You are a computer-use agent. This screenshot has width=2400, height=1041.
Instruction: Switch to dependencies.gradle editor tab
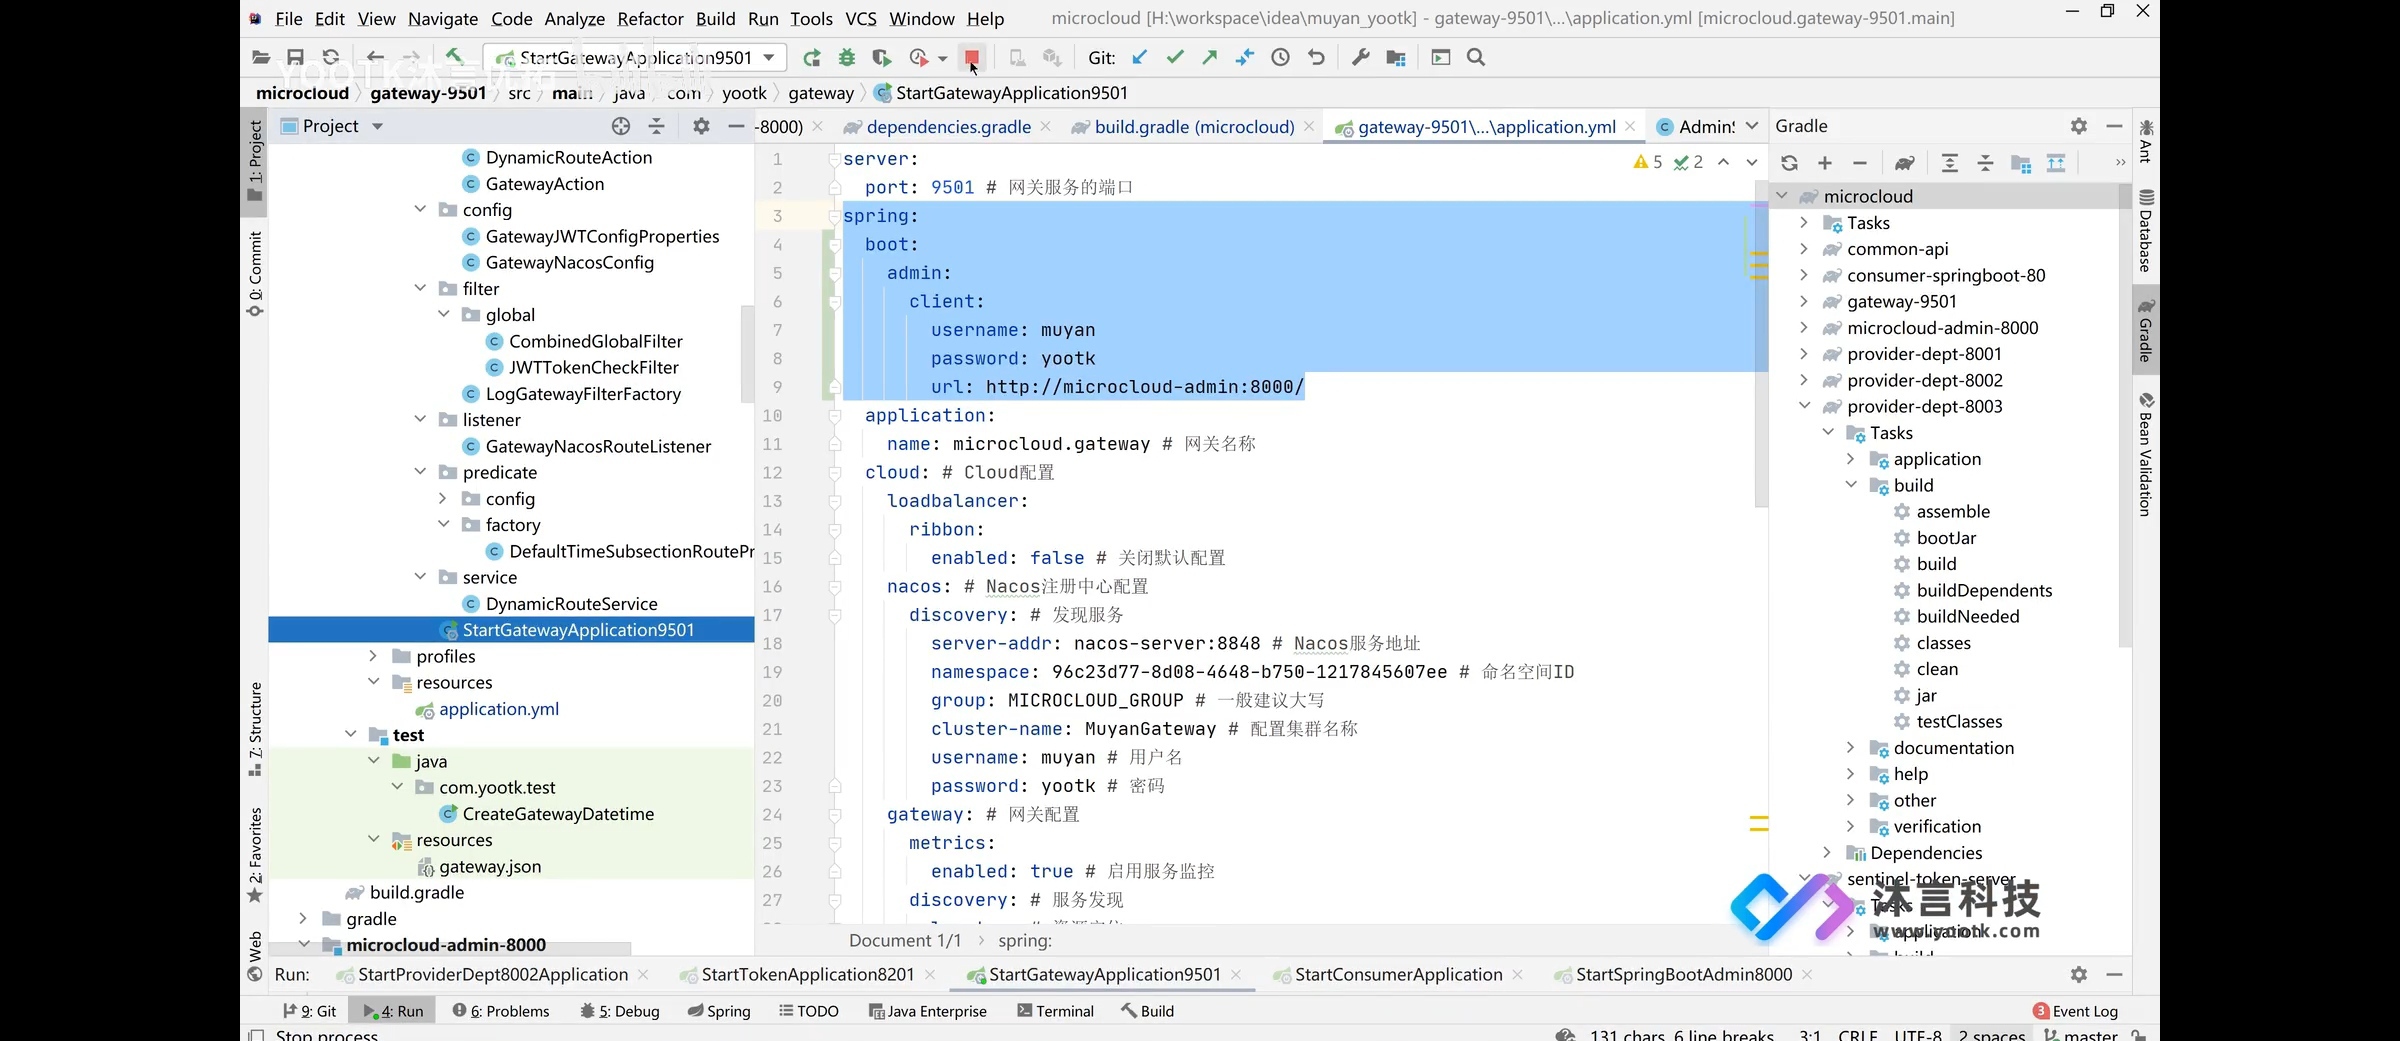point(948,127)
